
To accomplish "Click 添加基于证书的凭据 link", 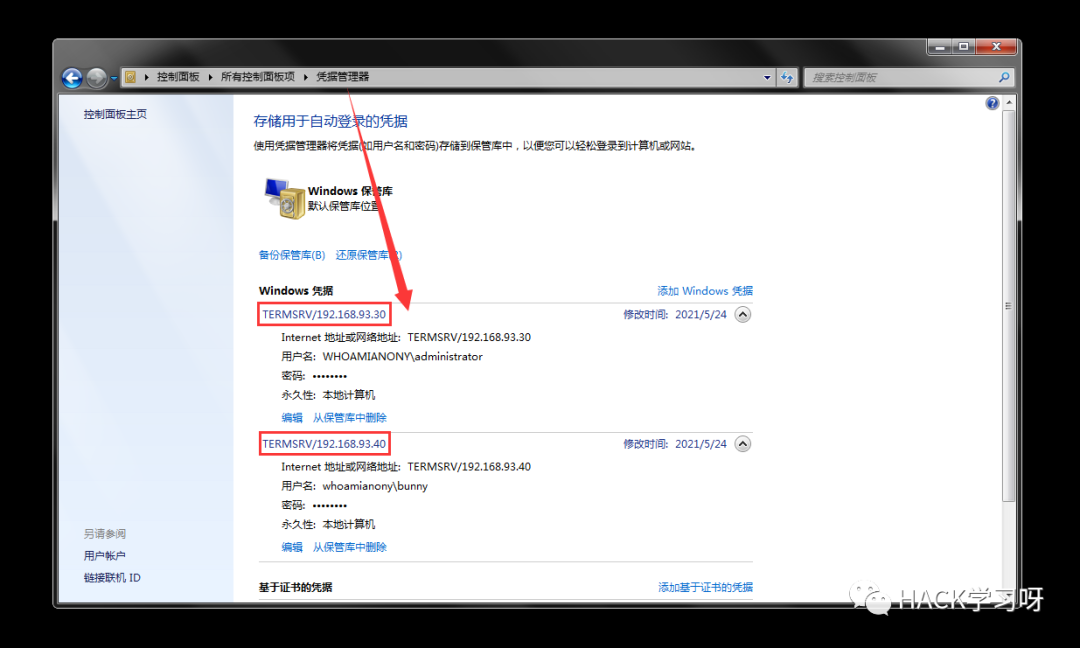I will click(x=705, y=587).
